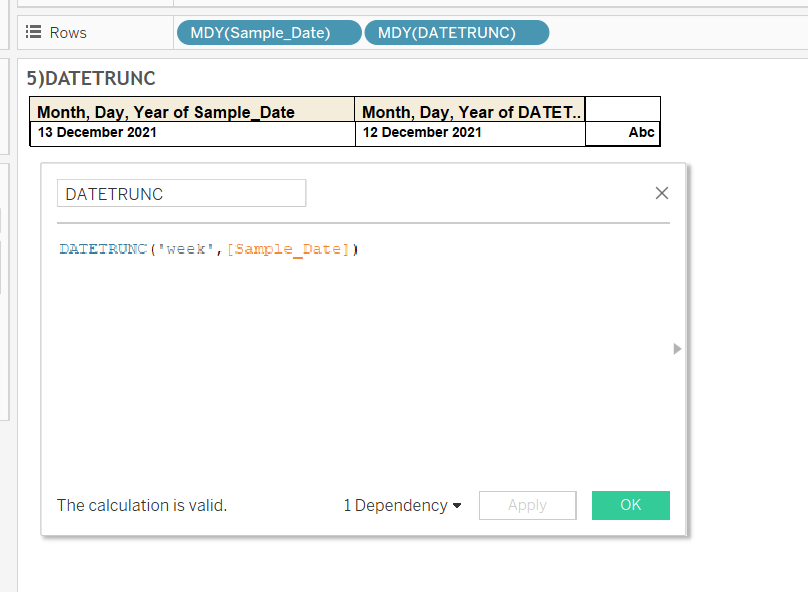Click the DATETRUNC function in formula

coord(104,249)
